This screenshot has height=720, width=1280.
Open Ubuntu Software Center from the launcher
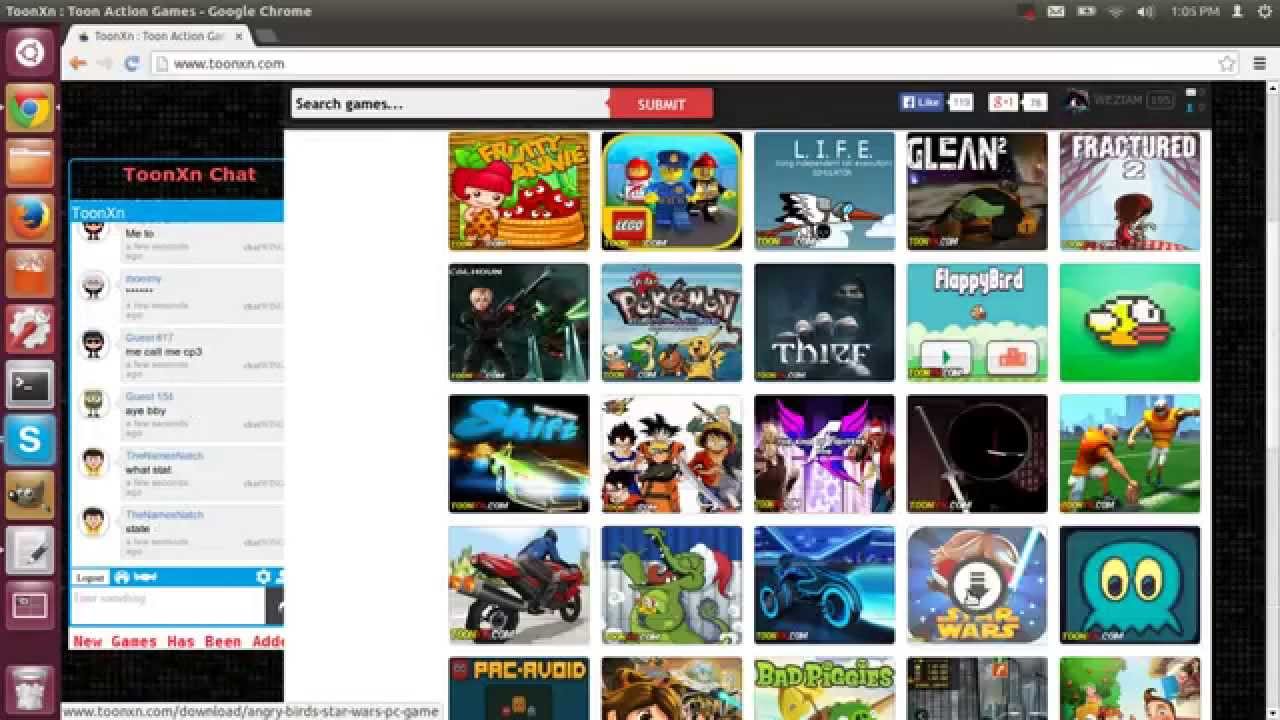[30, 273]
